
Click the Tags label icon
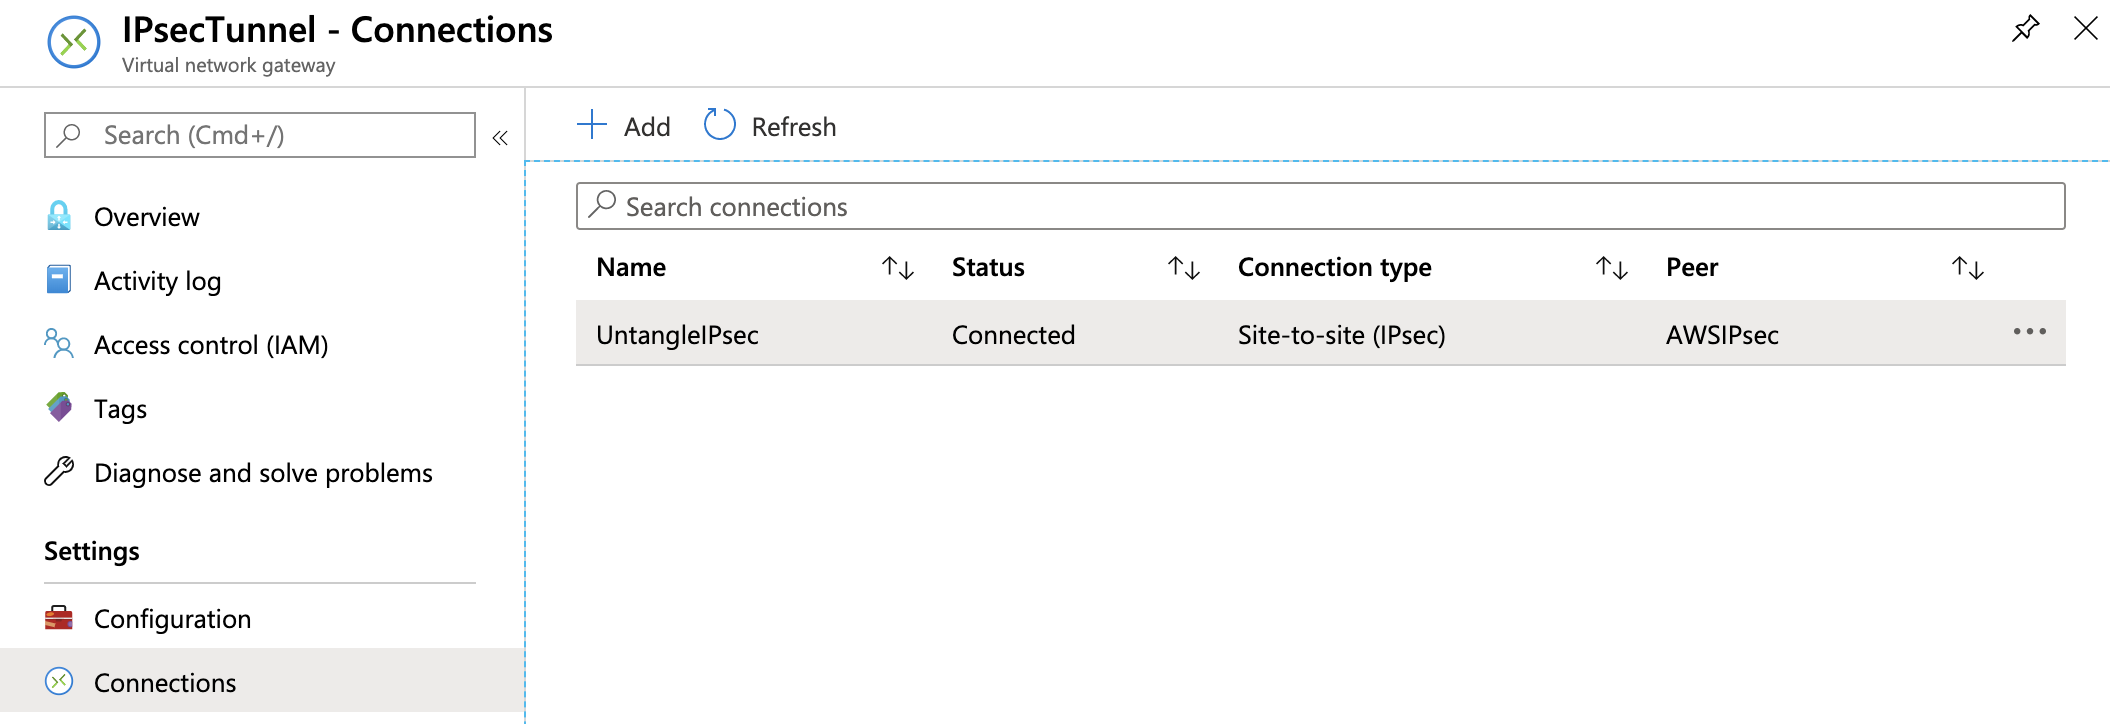pyautogui.click(x=59, y=407)
